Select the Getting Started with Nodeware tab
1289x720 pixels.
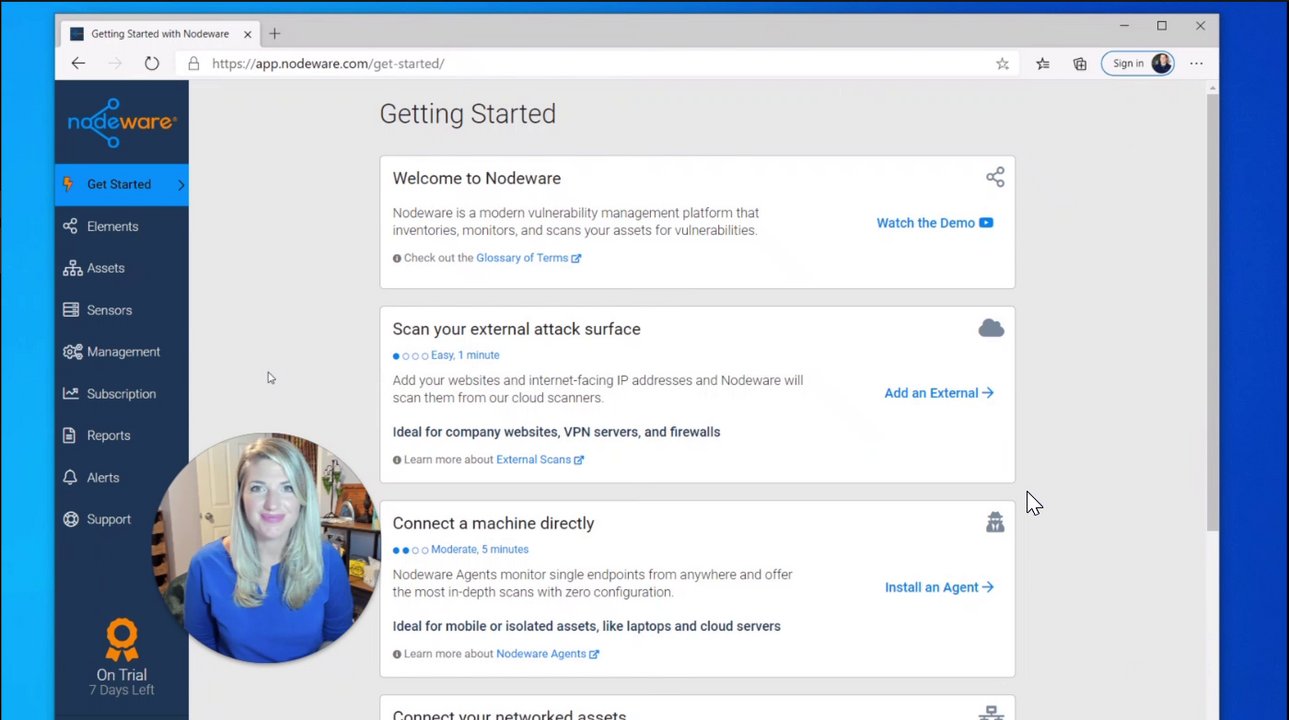coord(160,34)
